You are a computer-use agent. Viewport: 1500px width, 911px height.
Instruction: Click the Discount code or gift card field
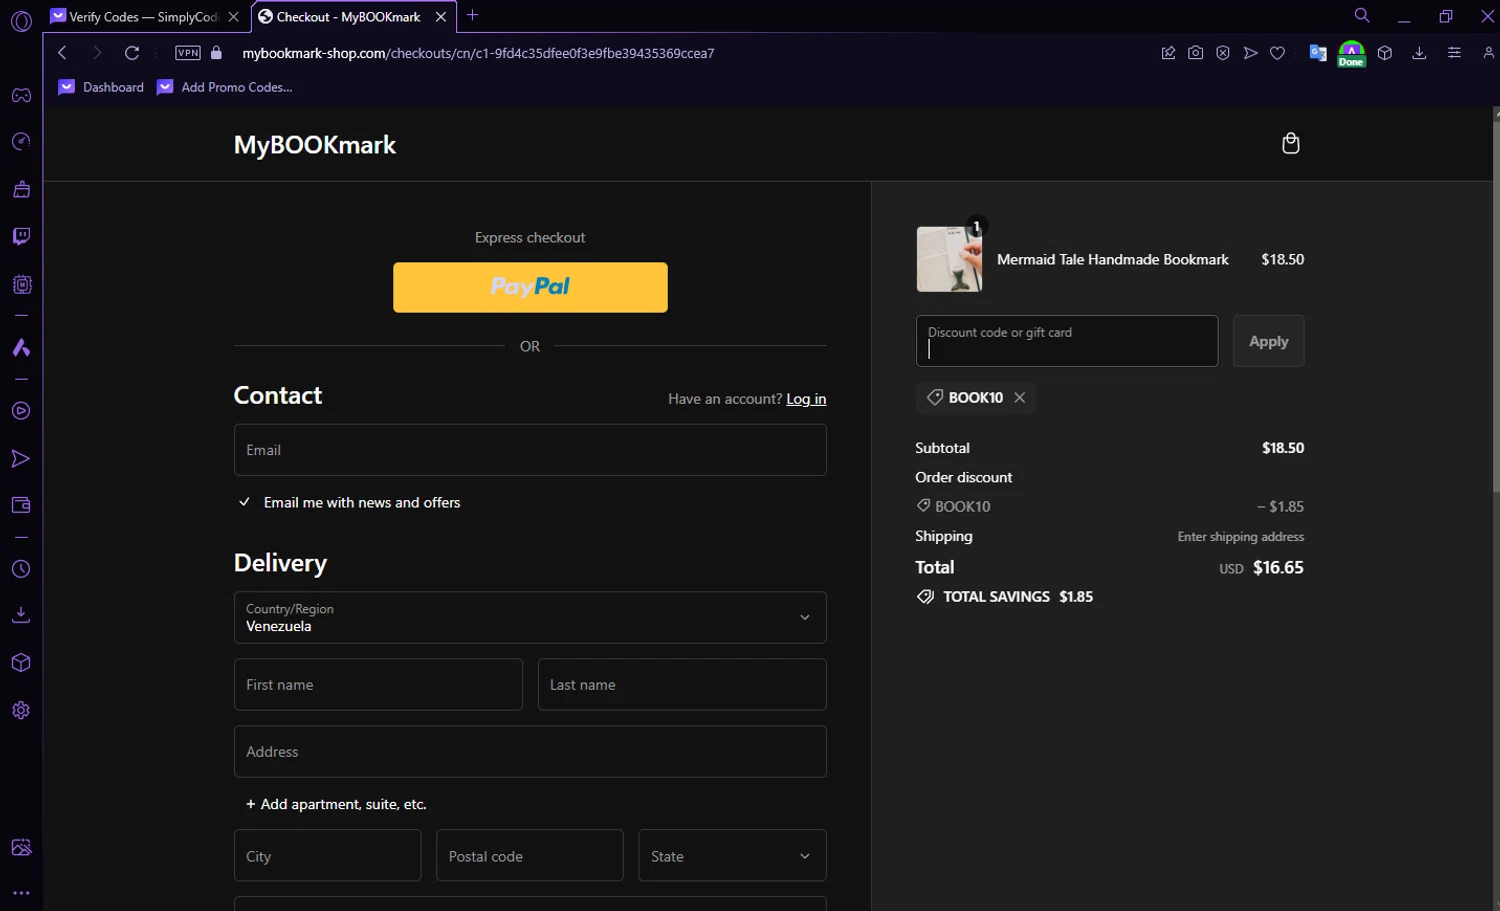coord(1067,341)
